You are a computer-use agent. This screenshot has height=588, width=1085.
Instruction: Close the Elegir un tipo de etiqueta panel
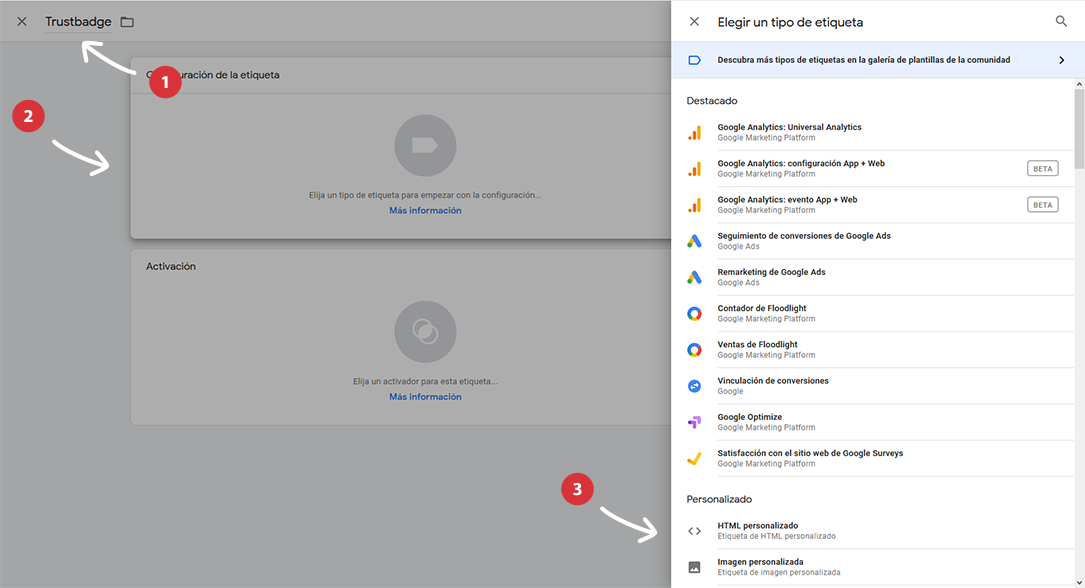(x=694, y=21)
